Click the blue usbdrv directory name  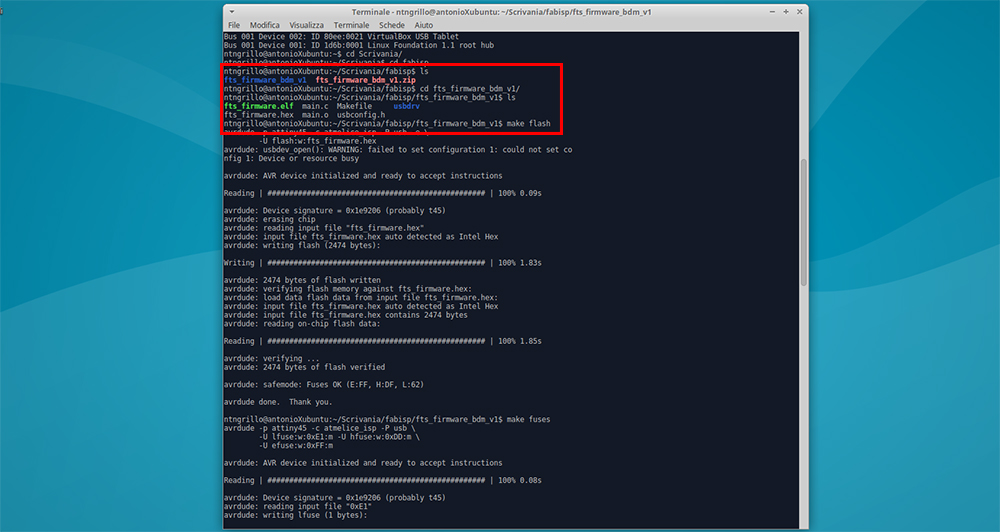(406, 107)
